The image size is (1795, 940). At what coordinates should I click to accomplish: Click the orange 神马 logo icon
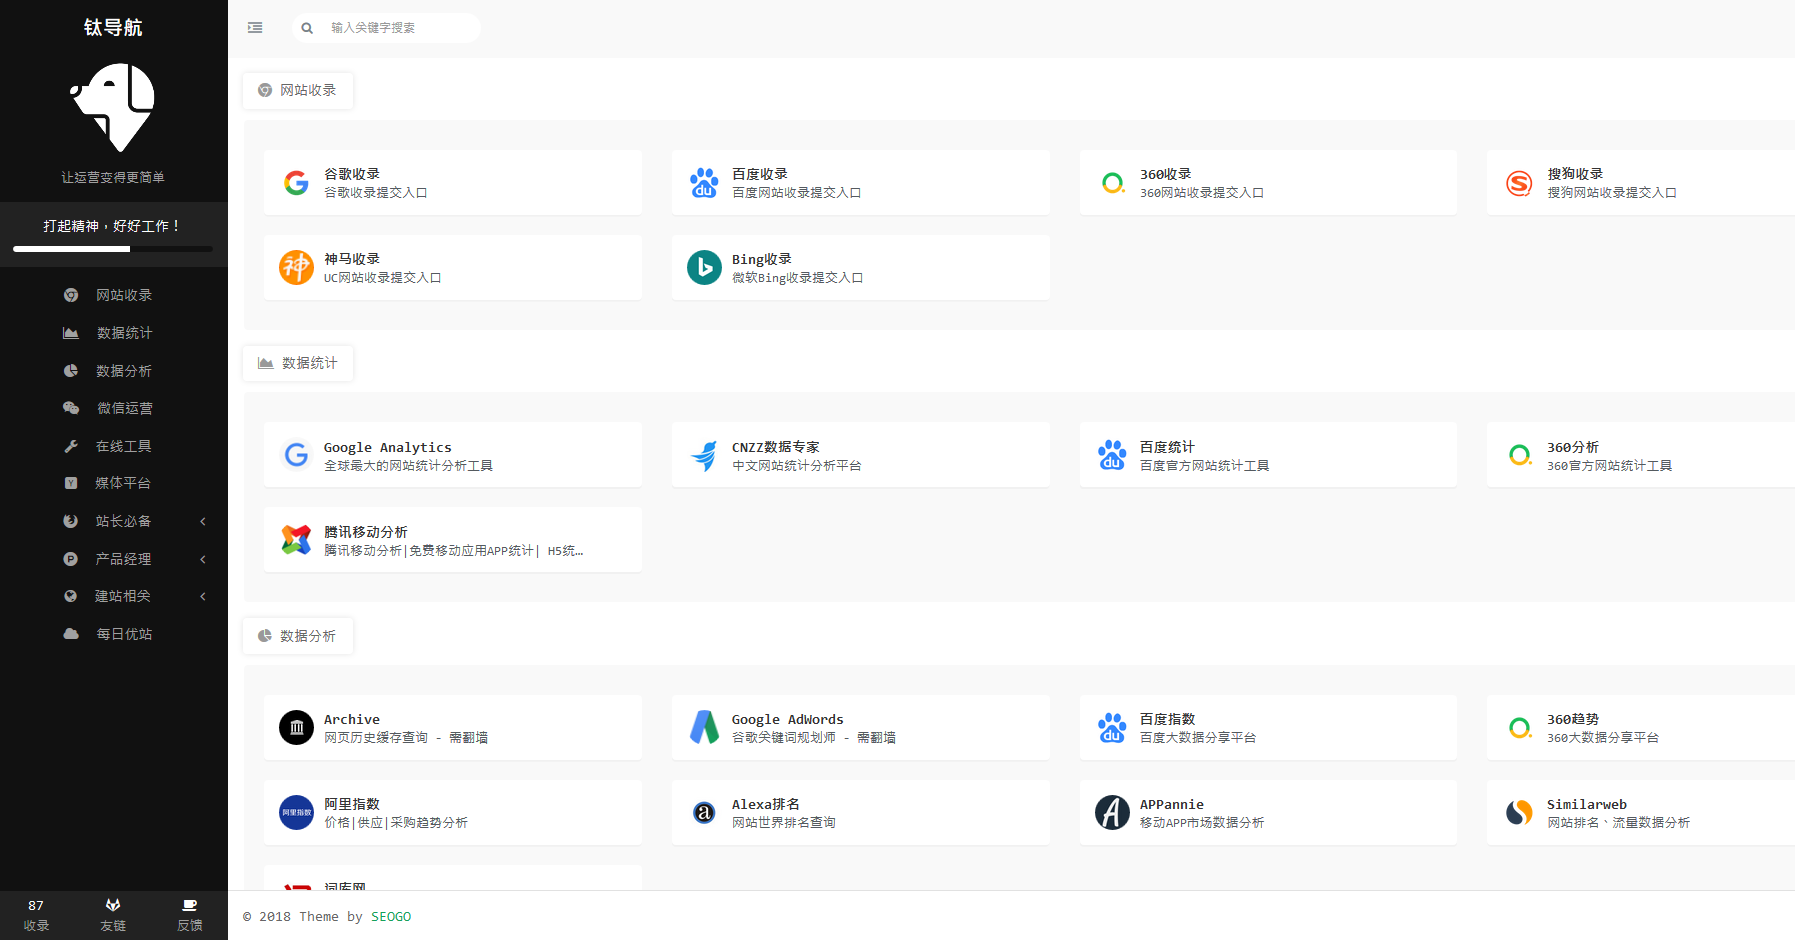(296, 268)
